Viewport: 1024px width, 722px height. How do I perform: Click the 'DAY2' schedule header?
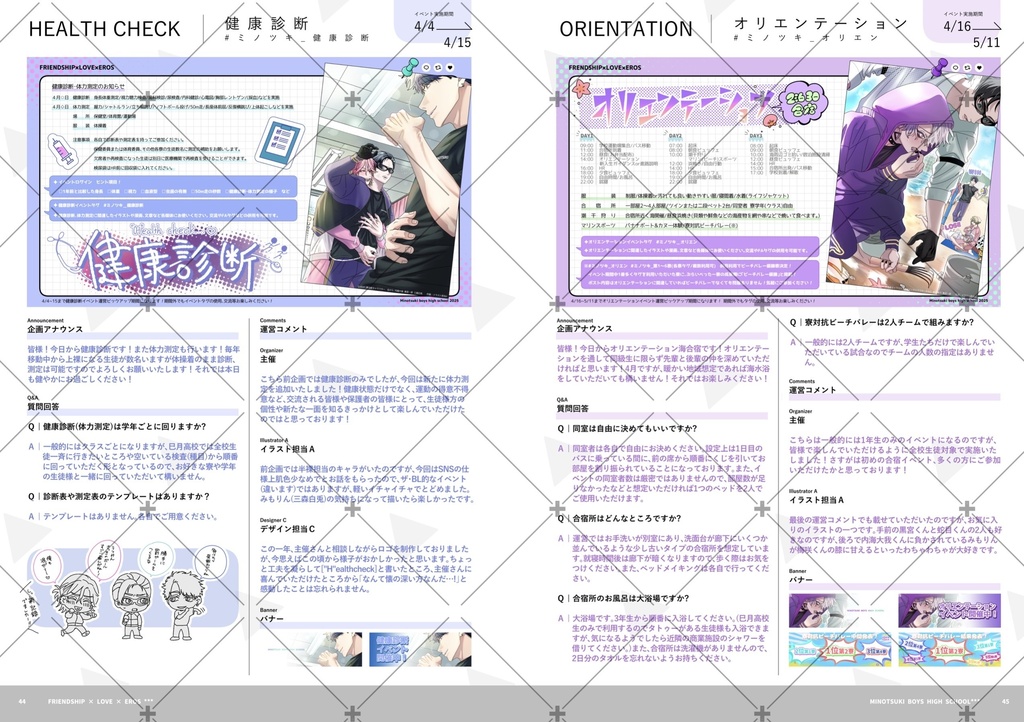tap(675, 136)
